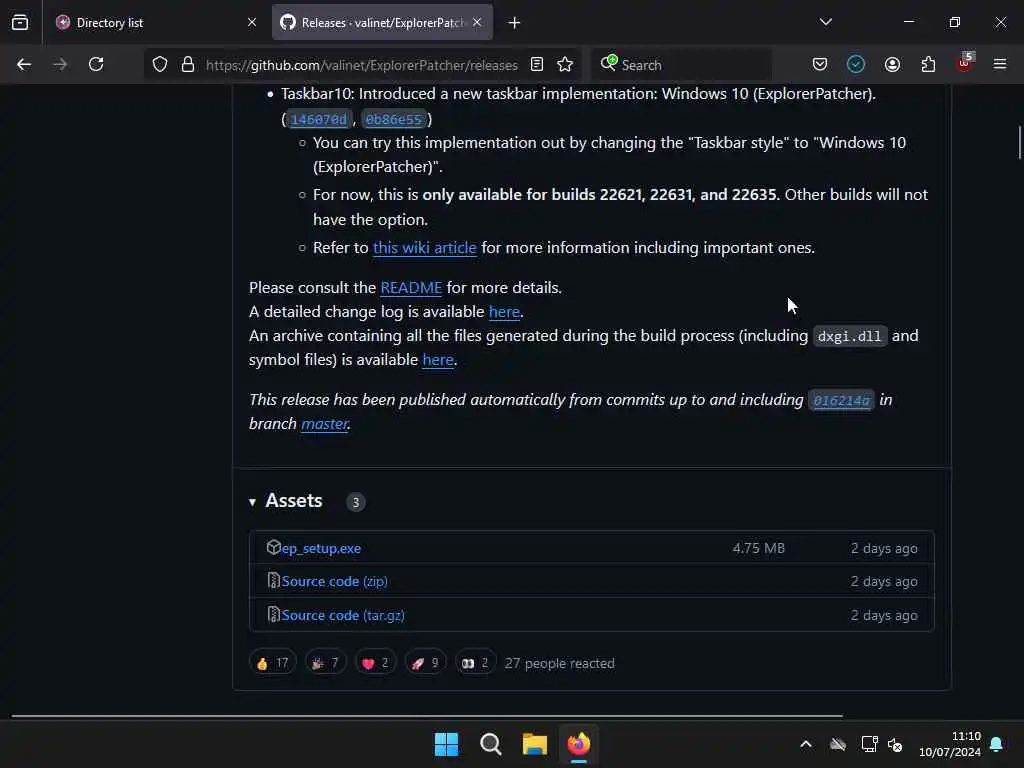This screenshot has width=1024, height=768.
Task: Click the teal checkmark extension icon
Action: tap(856, 64)
